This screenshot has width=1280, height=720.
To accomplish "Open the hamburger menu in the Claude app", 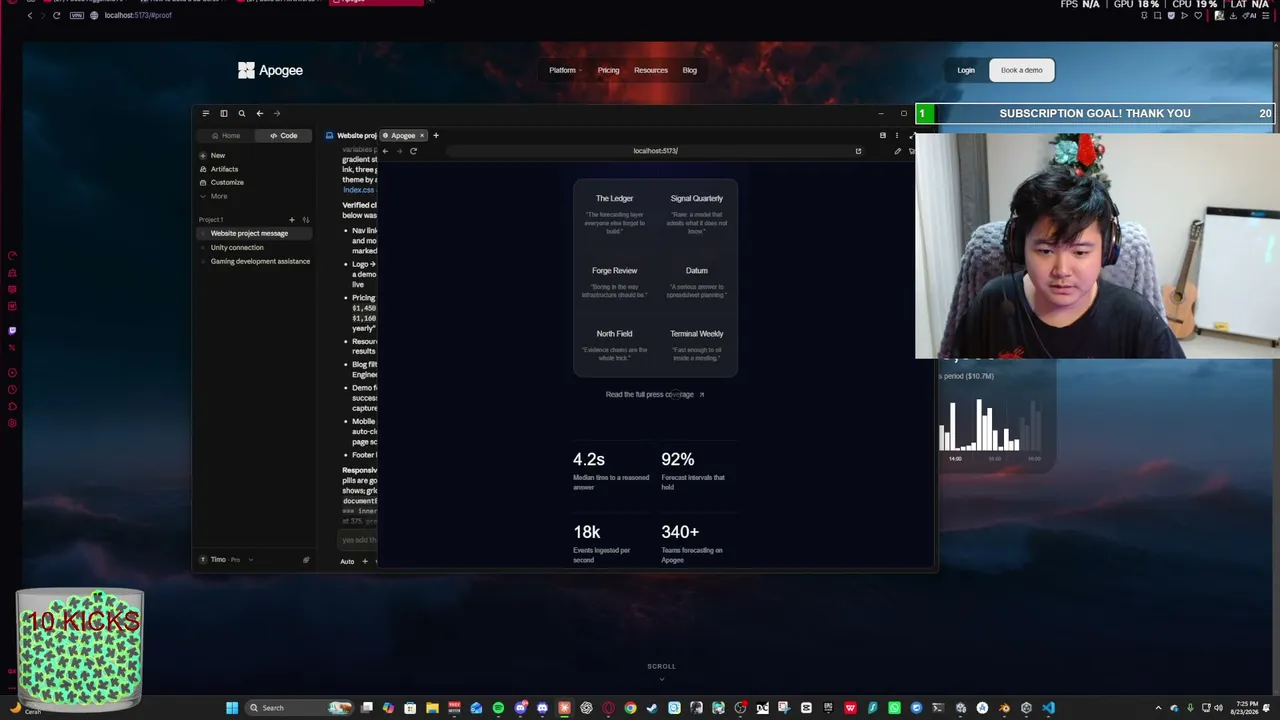I will click(x=205, y=113).
